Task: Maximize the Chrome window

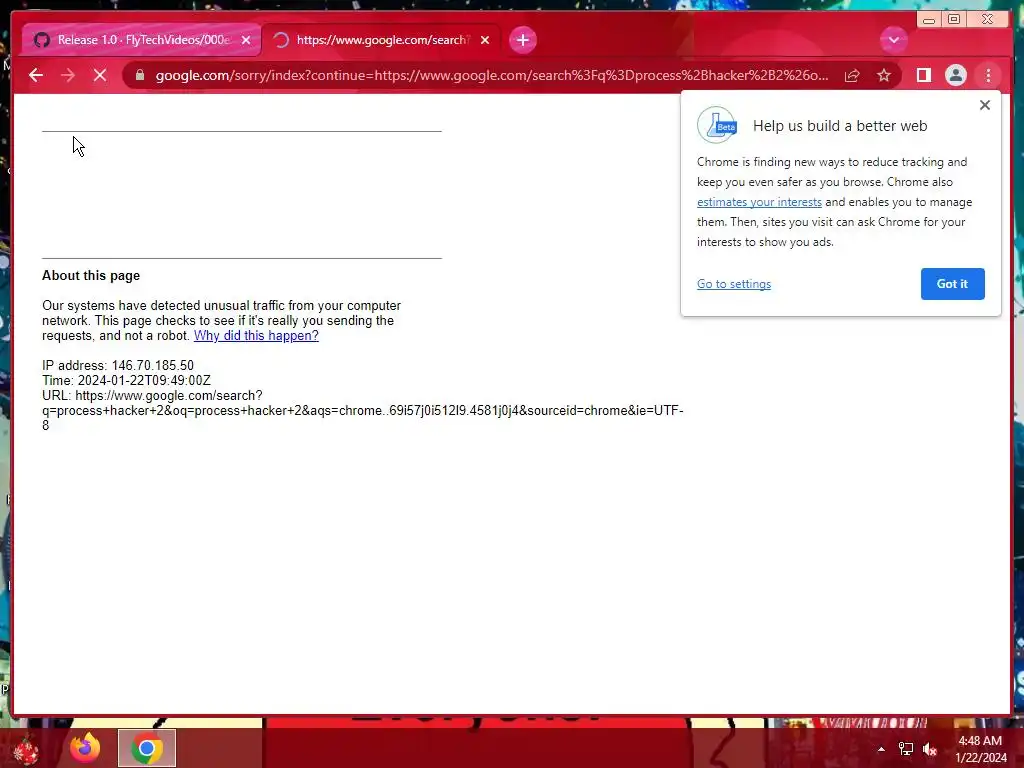Action: click(954, 20)
